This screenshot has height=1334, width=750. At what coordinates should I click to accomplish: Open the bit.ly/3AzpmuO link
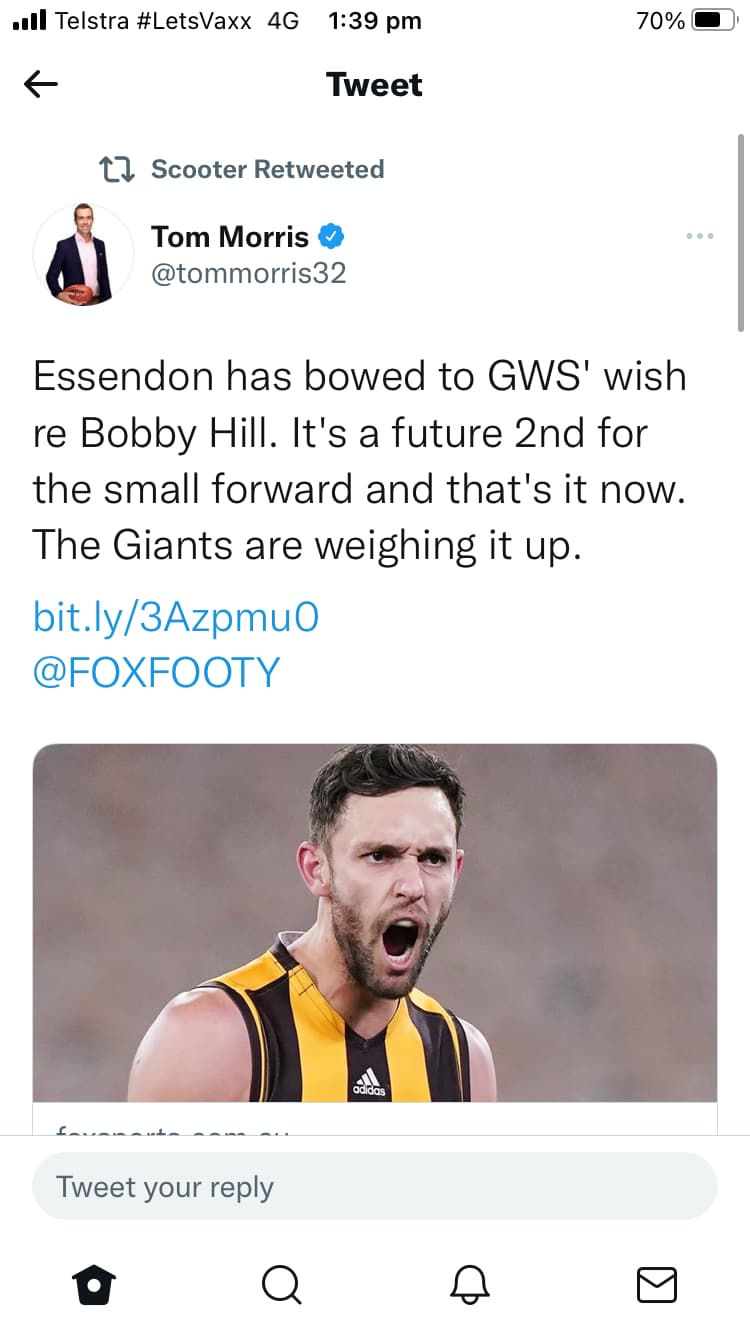pos(176,617)
